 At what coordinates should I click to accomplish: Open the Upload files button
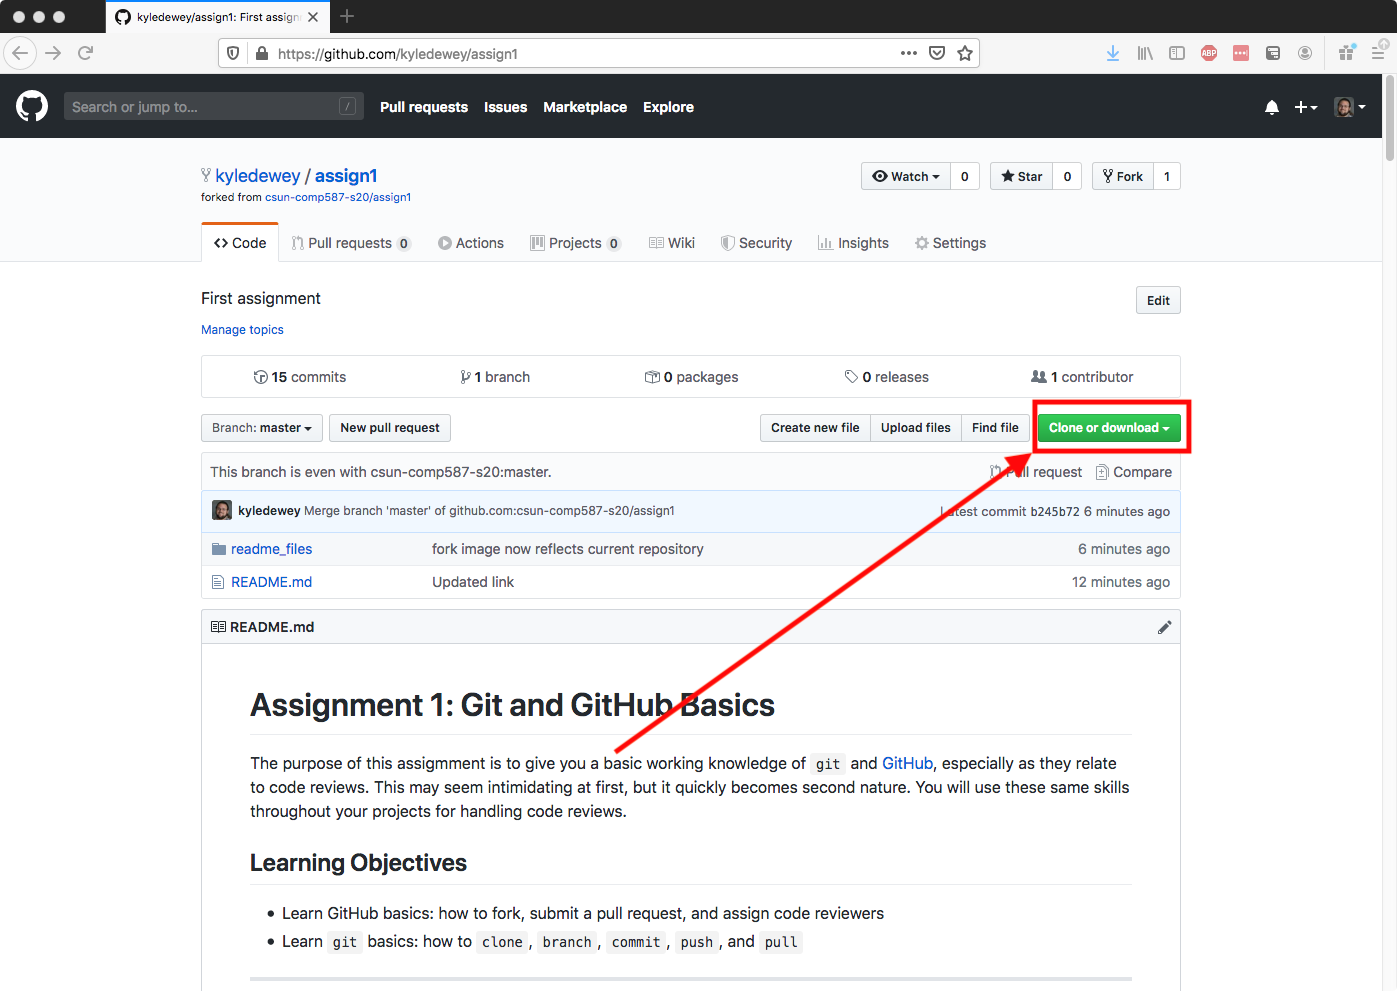point(916,428)
